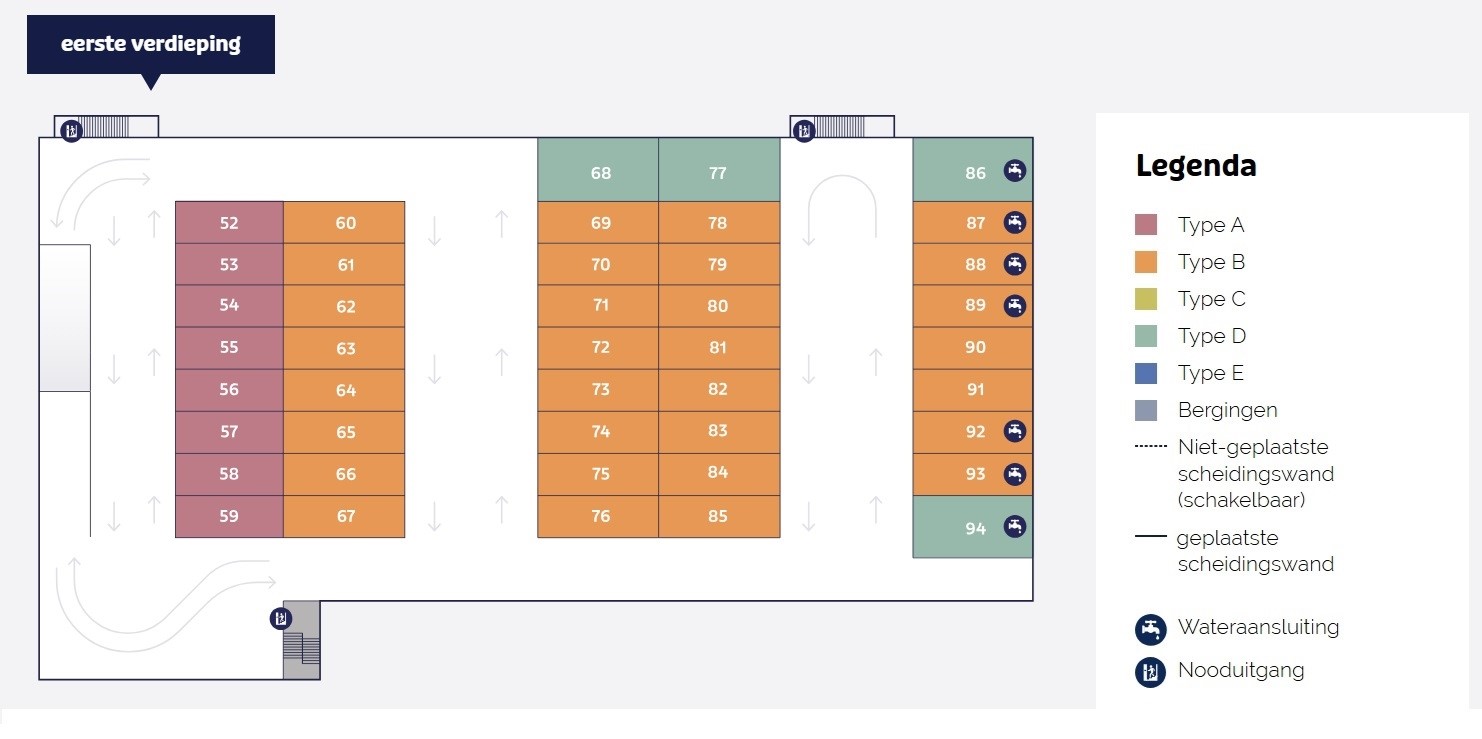Click emergency exit icon at top-left stairs
This screenshot has width=1482, height=739.
point(71,130)
